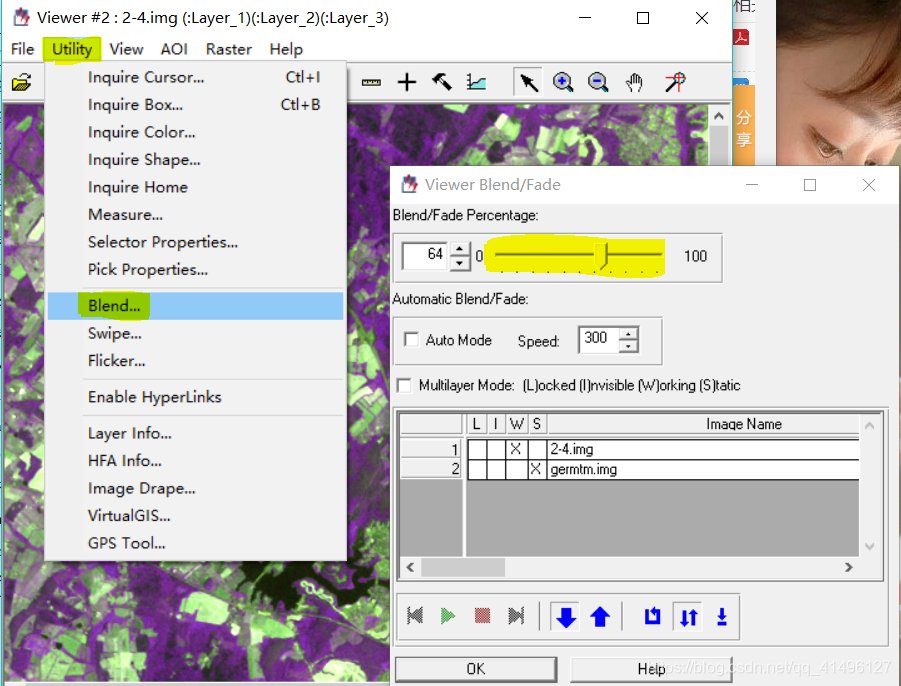Start the green play button
Image resolution: width=901 pixels, height=686 pixels.
point(448,616)
